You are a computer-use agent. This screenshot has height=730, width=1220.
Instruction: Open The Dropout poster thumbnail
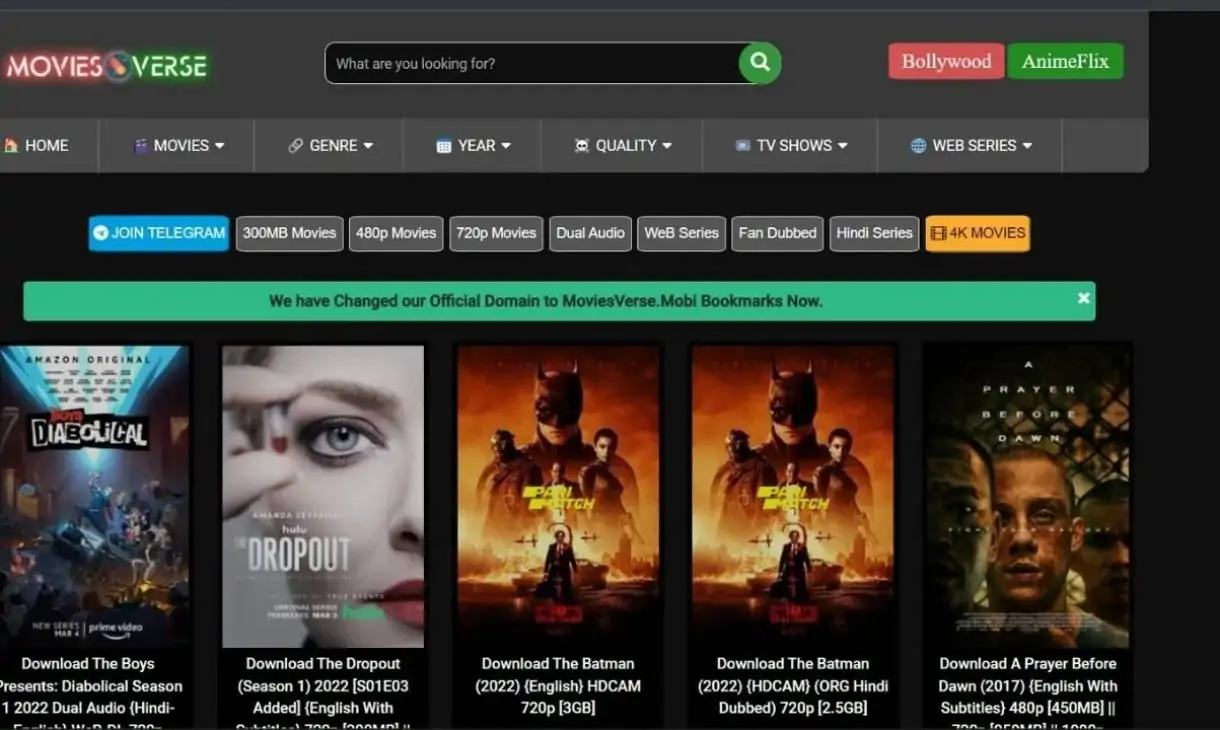323,496
